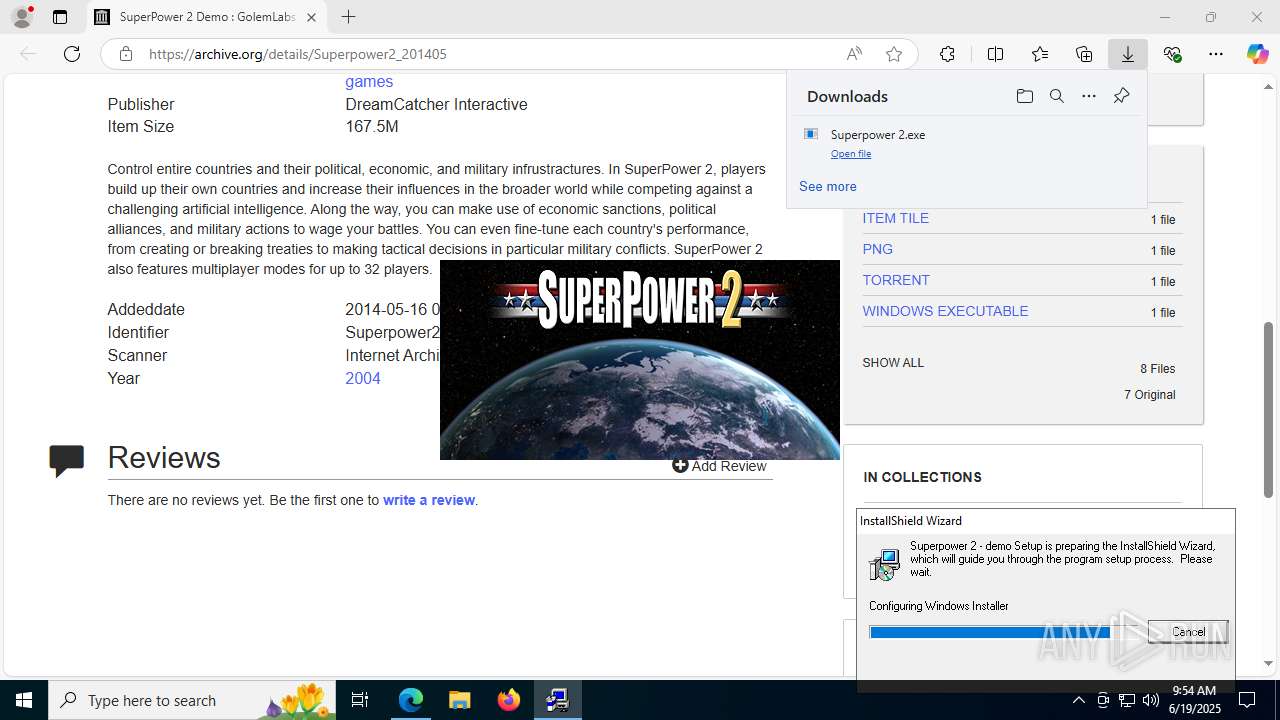
Task: Show hidden system tray icons
Action: pyautogui.click(x=1078, y=700)
